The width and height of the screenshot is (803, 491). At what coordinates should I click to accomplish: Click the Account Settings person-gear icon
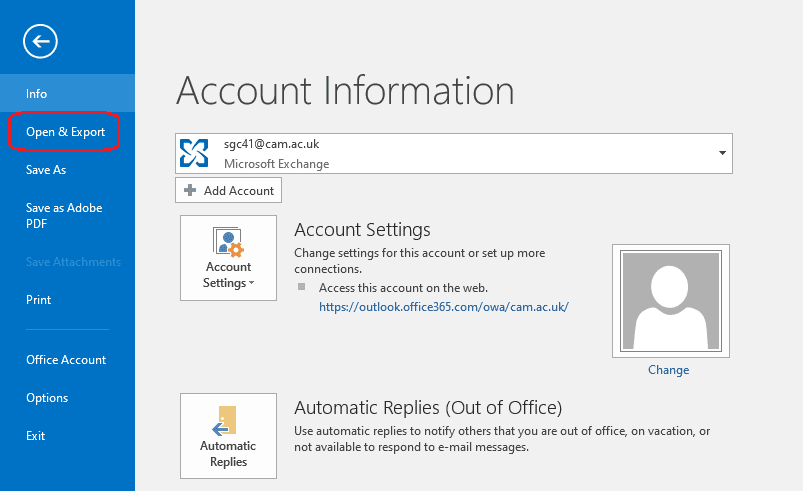pos(229,243)
